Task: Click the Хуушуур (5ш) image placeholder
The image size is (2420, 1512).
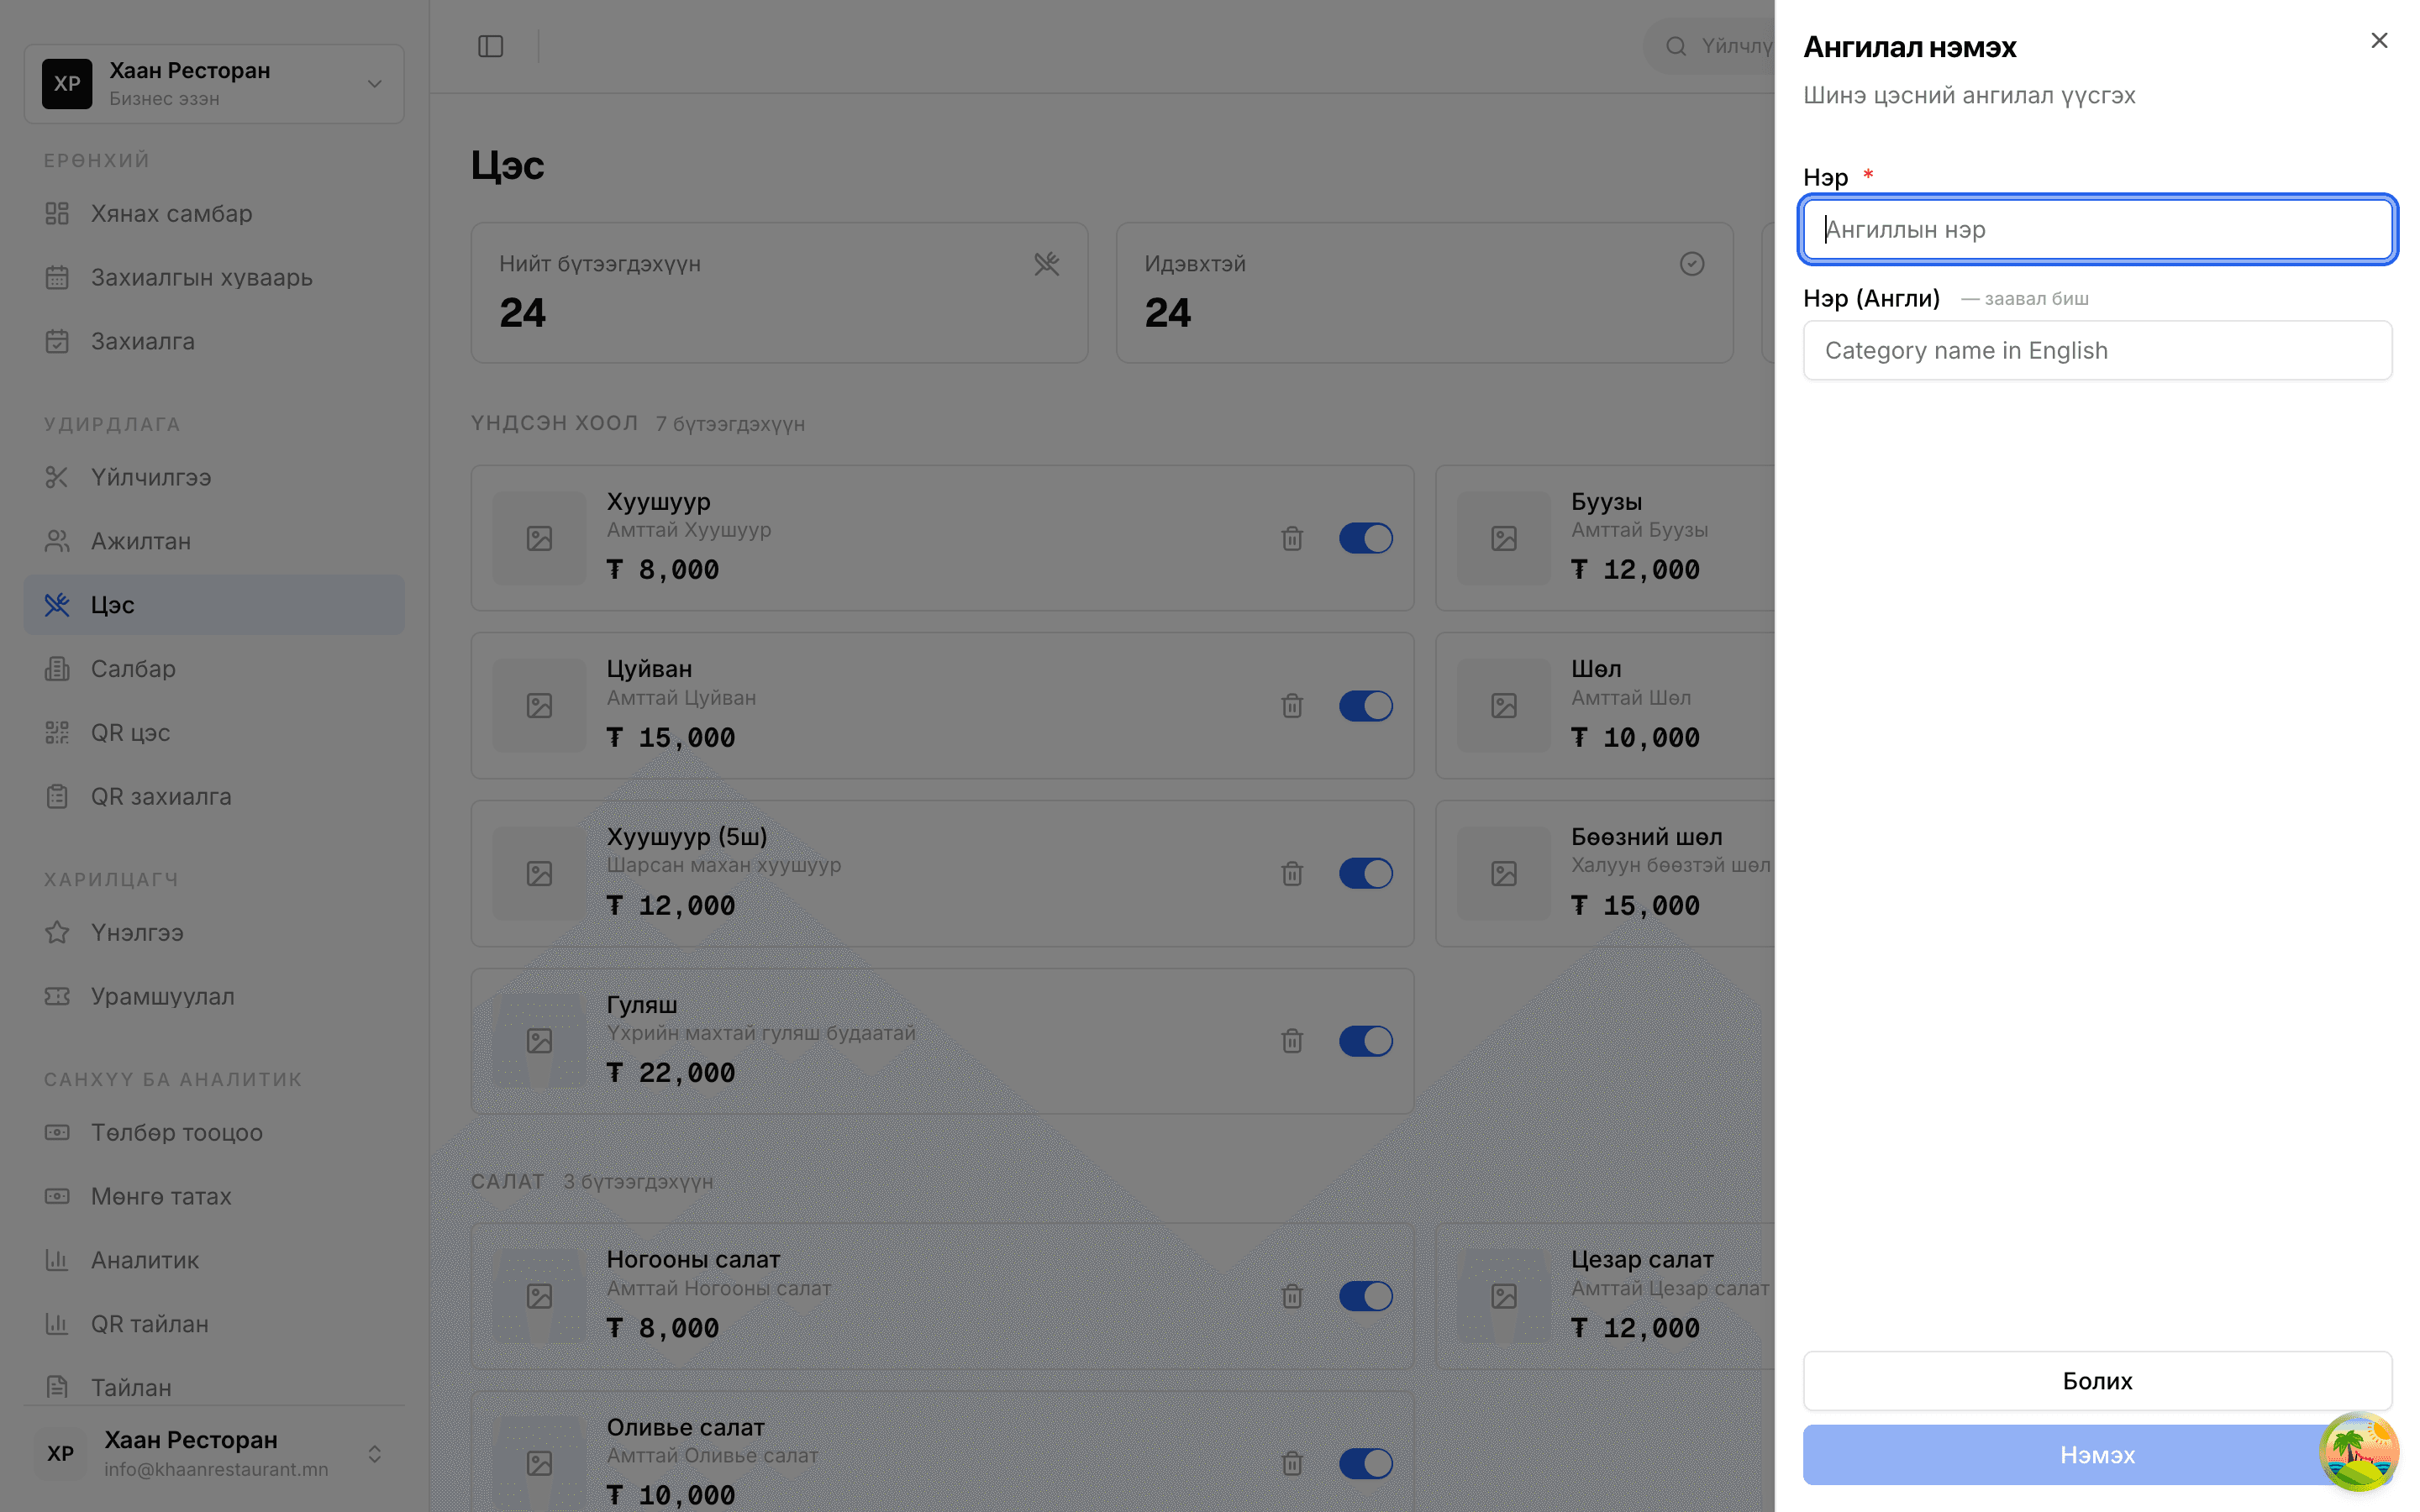Action: tap(539, 873)
